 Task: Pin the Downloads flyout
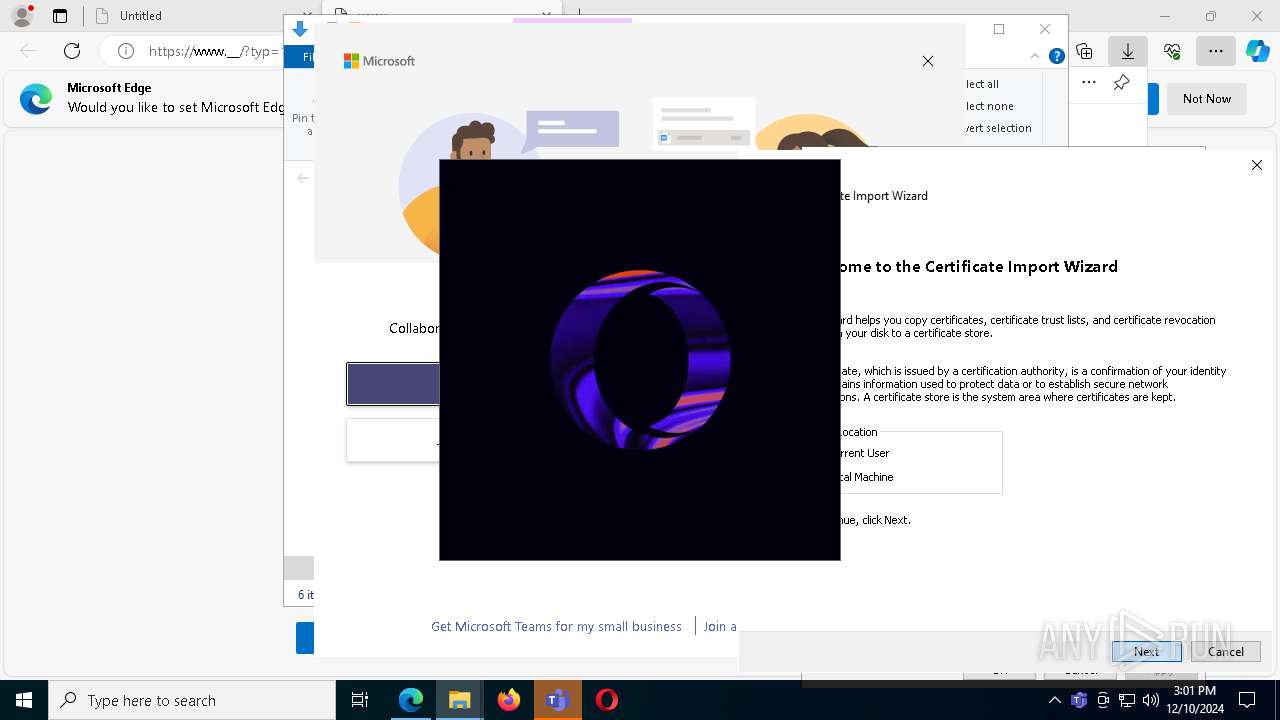click(x=1122, y=83)
